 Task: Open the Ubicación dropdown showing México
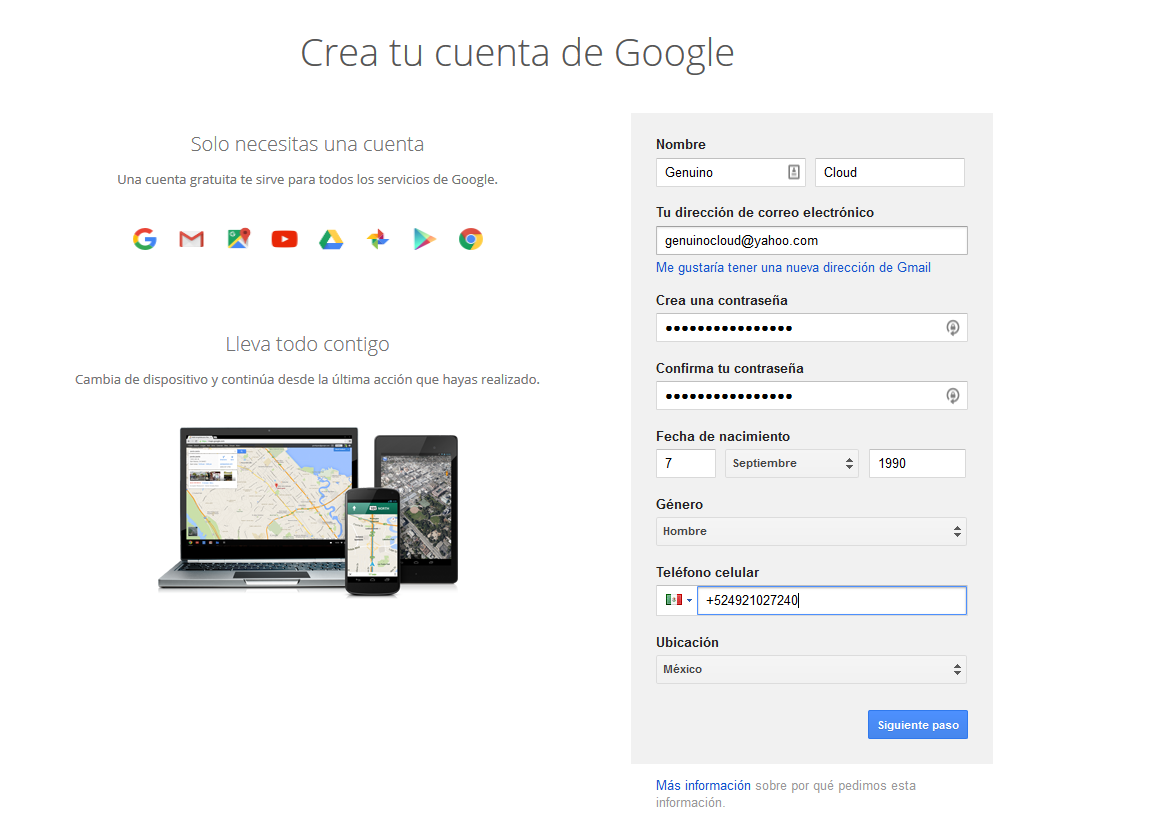pyautogui.click(x=812, y=669)
